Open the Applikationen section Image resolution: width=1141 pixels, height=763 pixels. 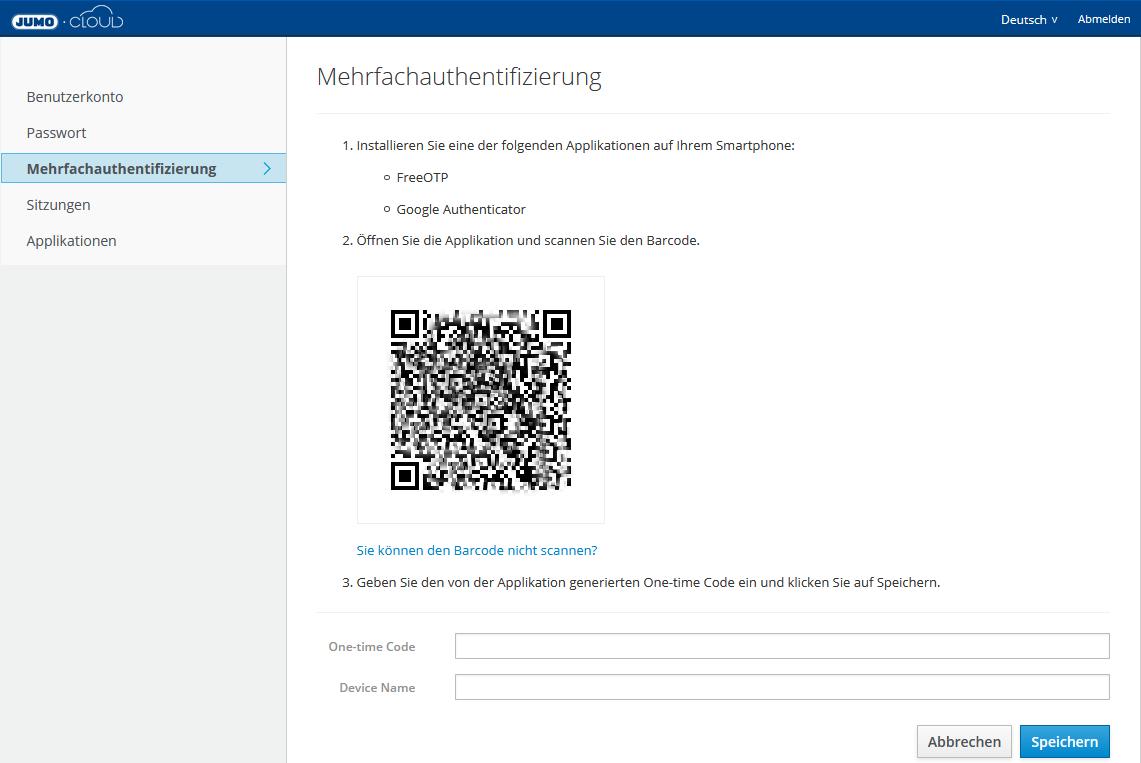(71, 240)
